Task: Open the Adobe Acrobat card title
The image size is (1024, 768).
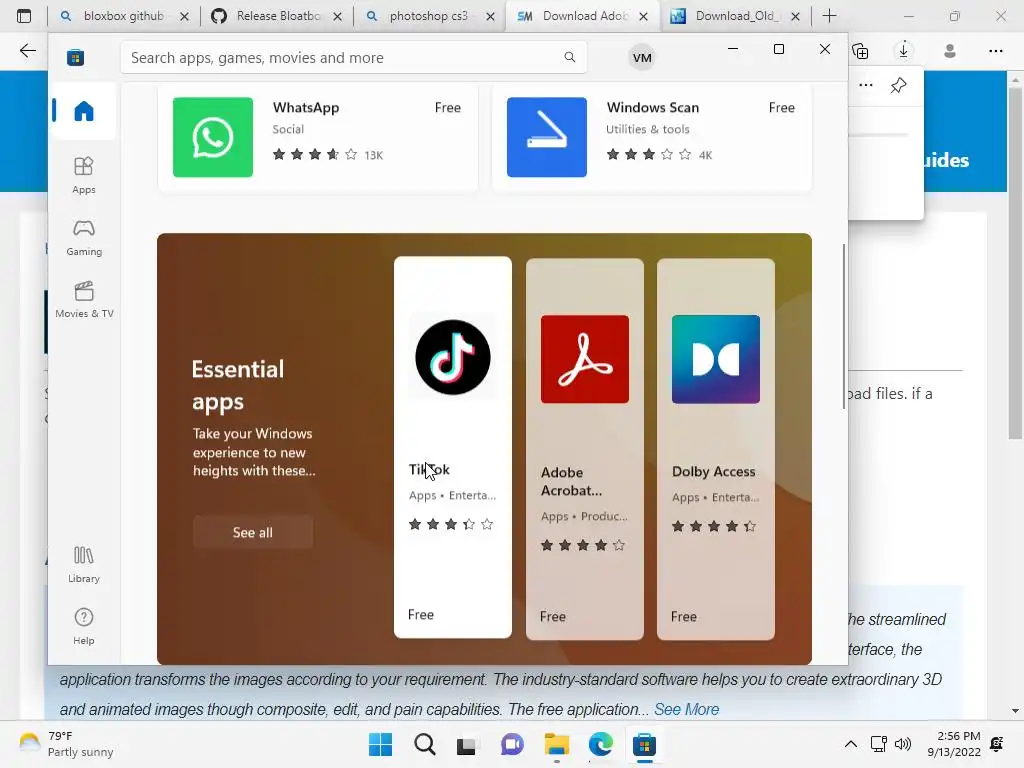Action: pos(571,481)
